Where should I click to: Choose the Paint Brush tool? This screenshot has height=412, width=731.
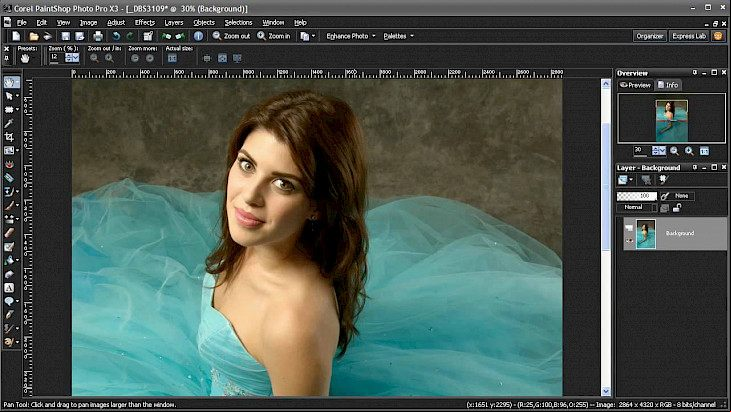(x=9, y=205)
